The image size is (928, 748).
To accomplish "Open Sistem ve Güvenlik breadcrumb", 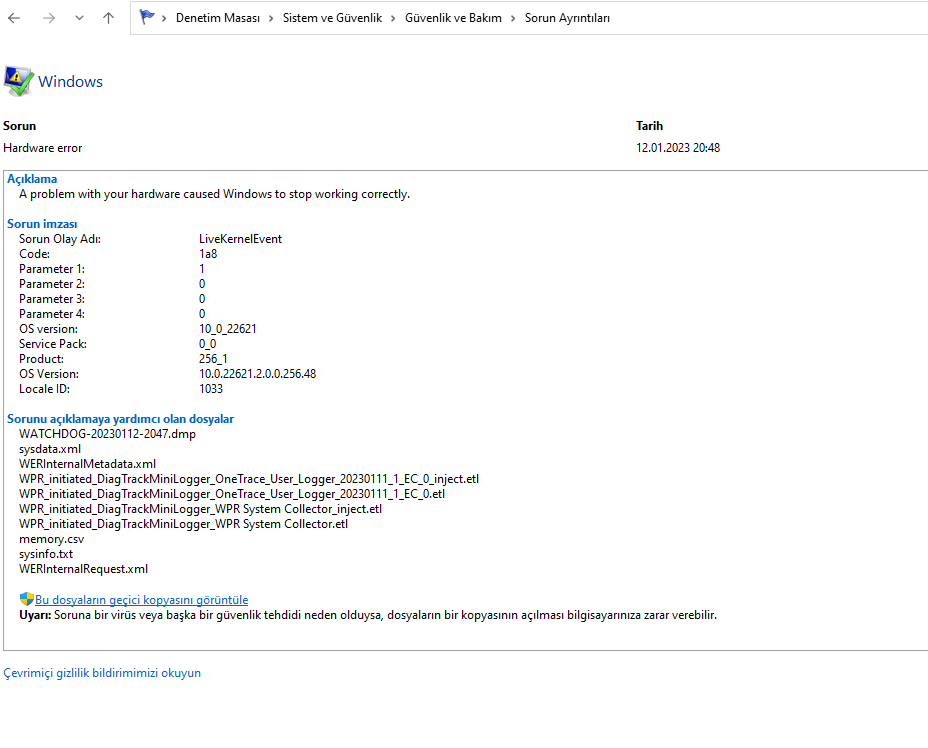I will 332,18.
